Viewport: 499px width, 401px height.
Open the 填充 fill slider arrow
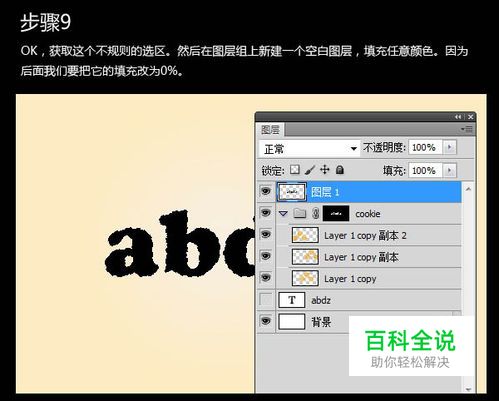pyautogui.click(x=450, y=171)
